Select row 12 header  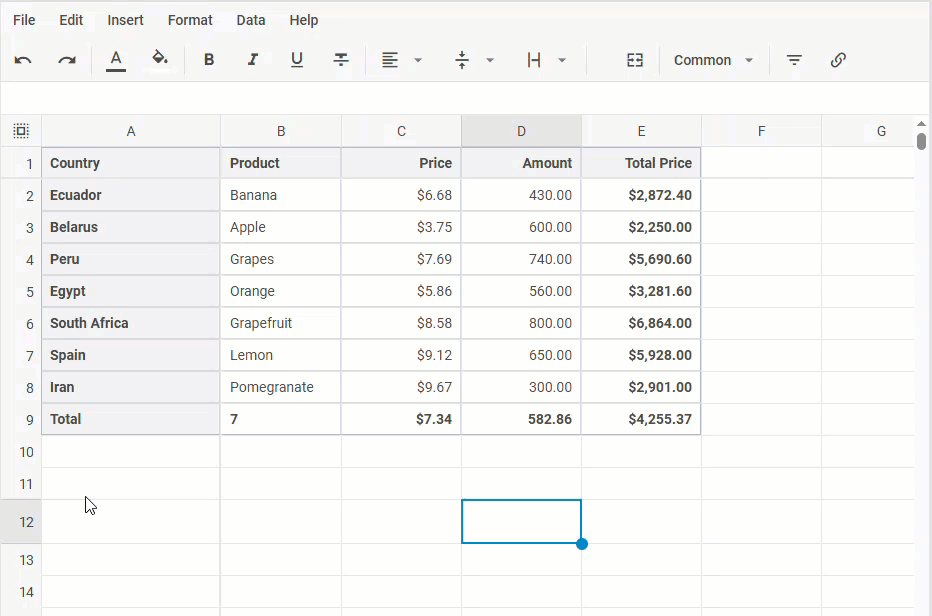(x=21, y=521)
